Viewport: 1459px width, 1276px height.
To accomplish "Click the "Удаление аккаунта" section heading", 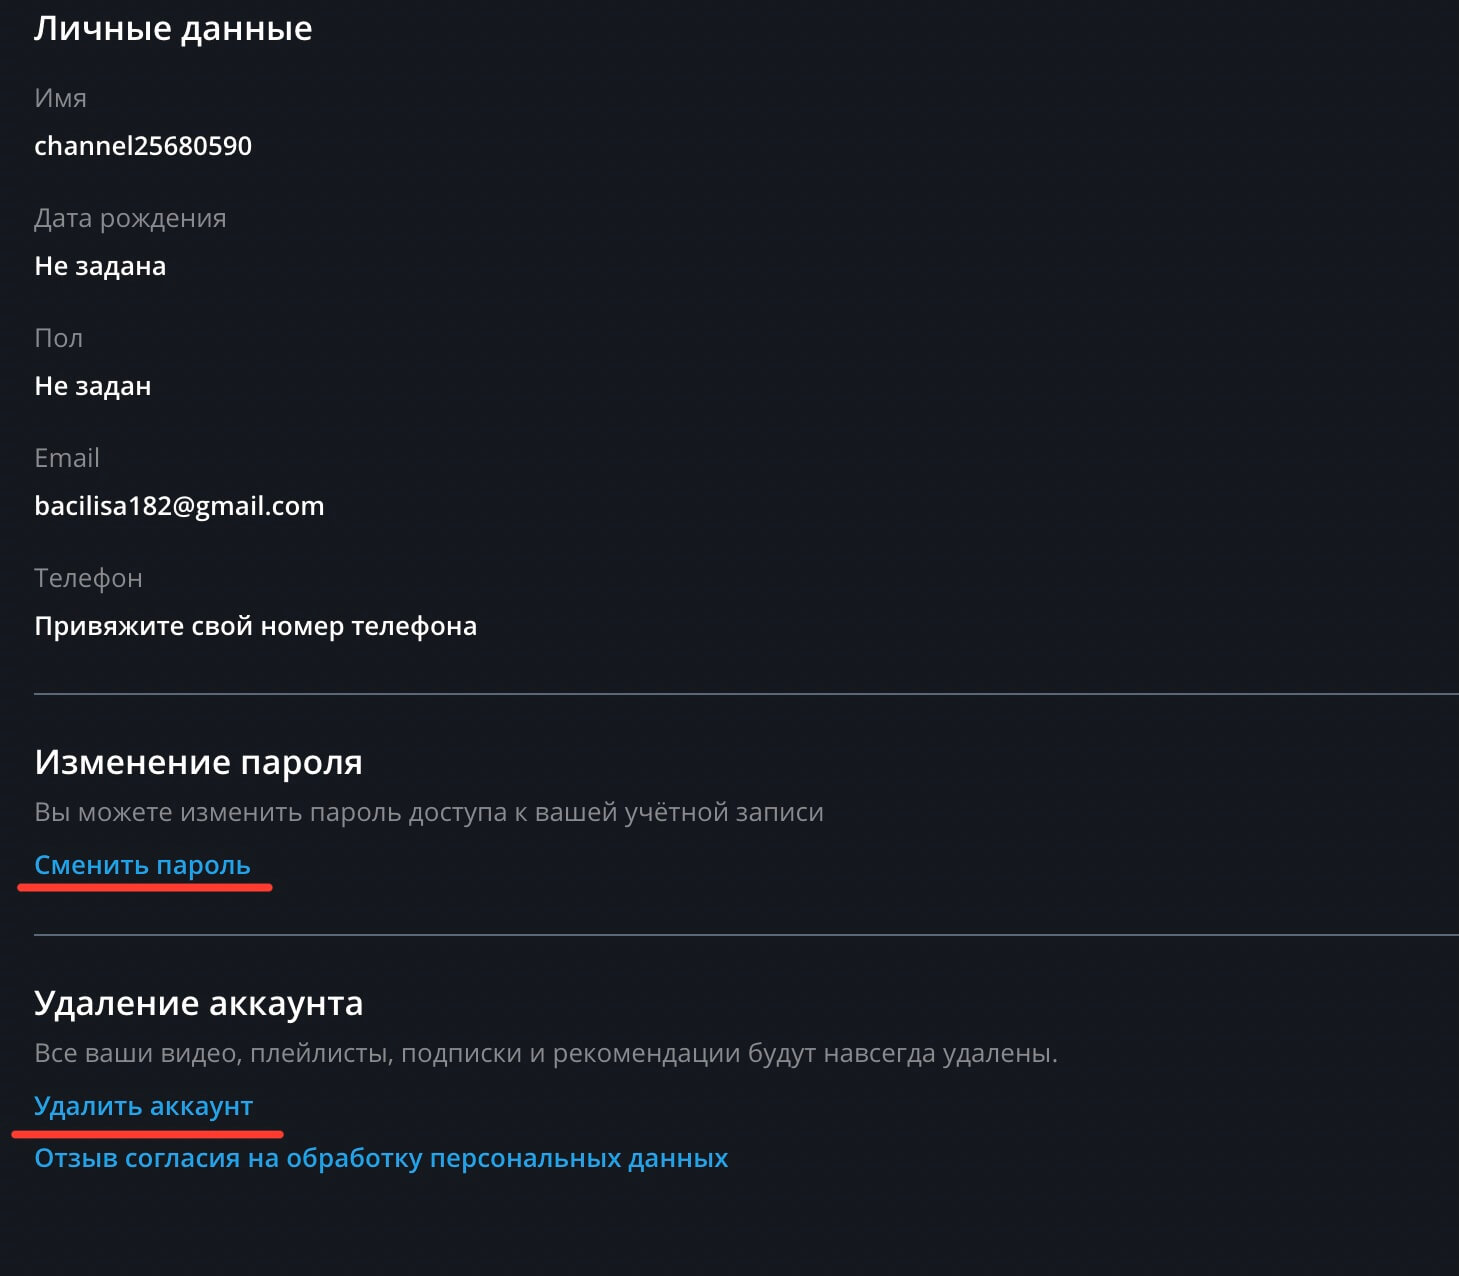I will coord(198,1003).
